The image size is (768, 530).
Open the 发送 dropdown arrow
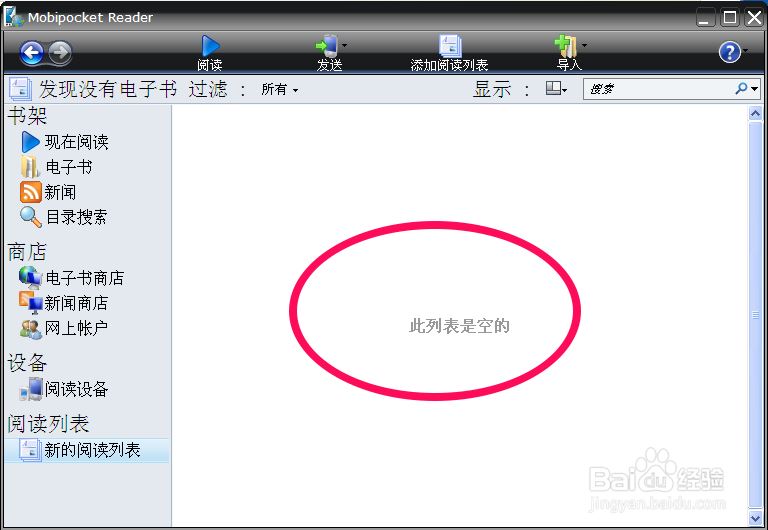coord(344,46)
